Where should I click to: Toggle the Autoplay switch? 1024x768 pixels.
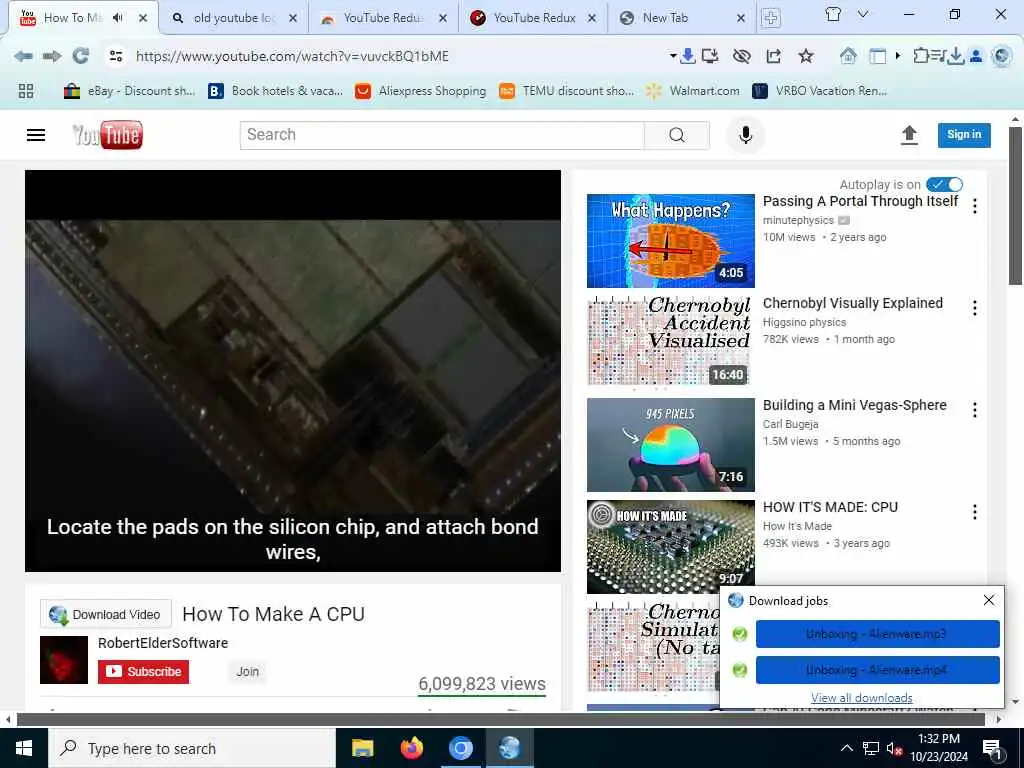coord(944,185)
